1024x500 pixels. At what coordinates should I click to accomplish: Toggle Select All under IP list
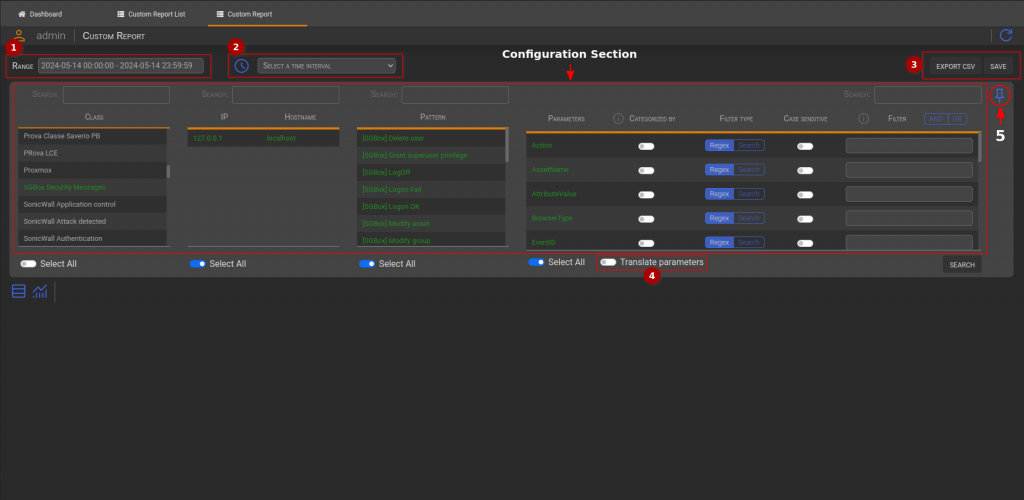(x=198, y=264)
